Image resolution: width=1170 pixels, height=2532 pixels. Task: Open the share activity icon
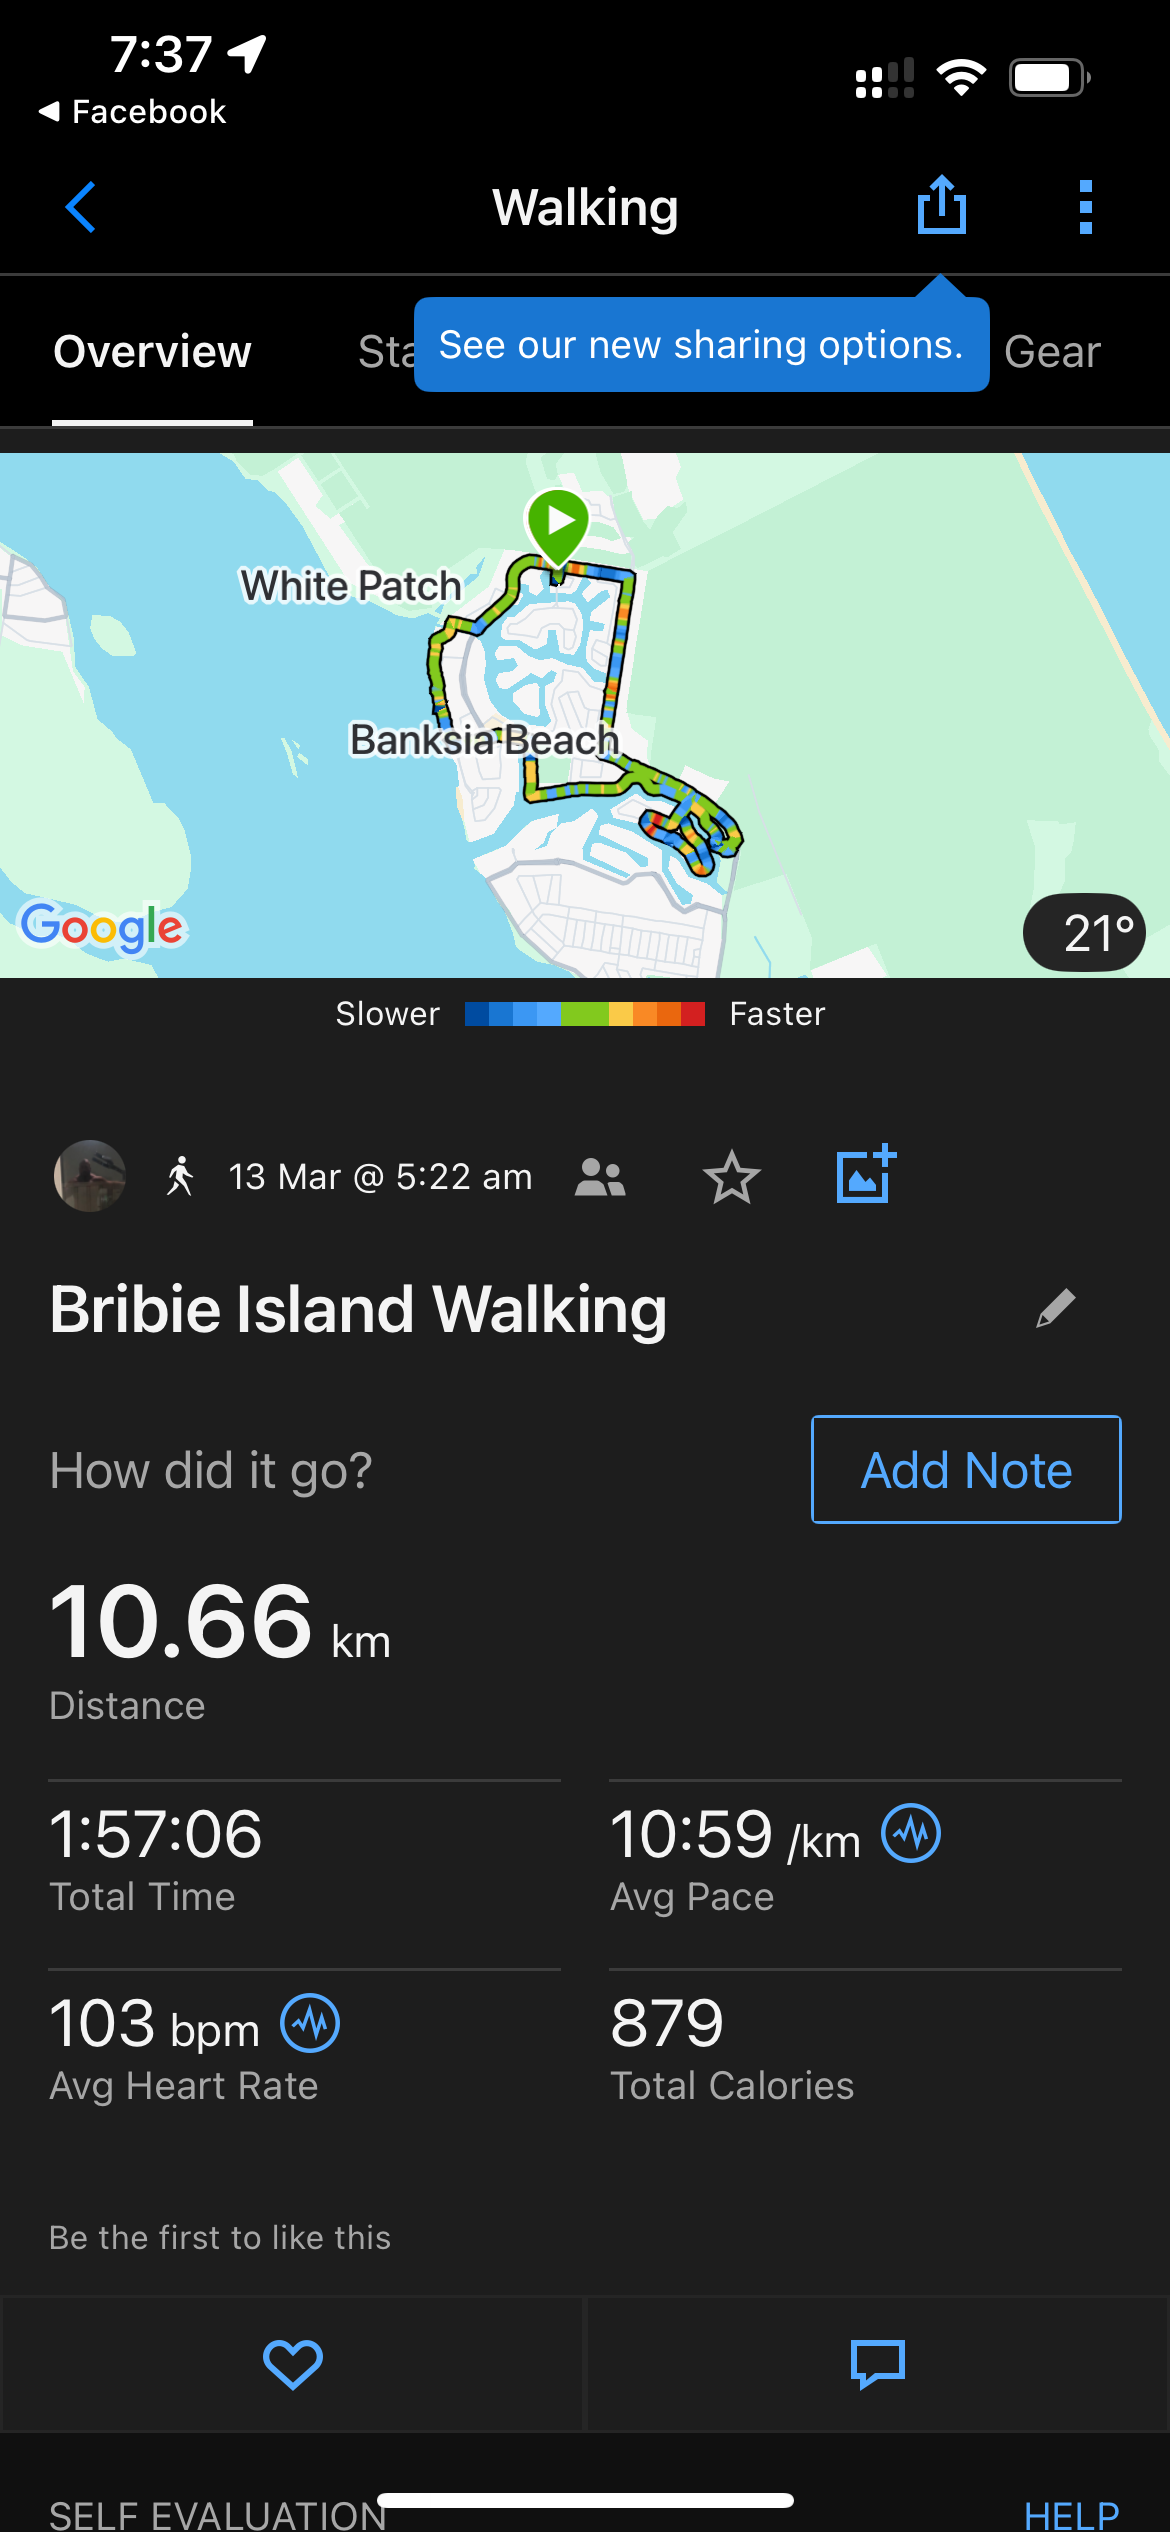[941, 205]
